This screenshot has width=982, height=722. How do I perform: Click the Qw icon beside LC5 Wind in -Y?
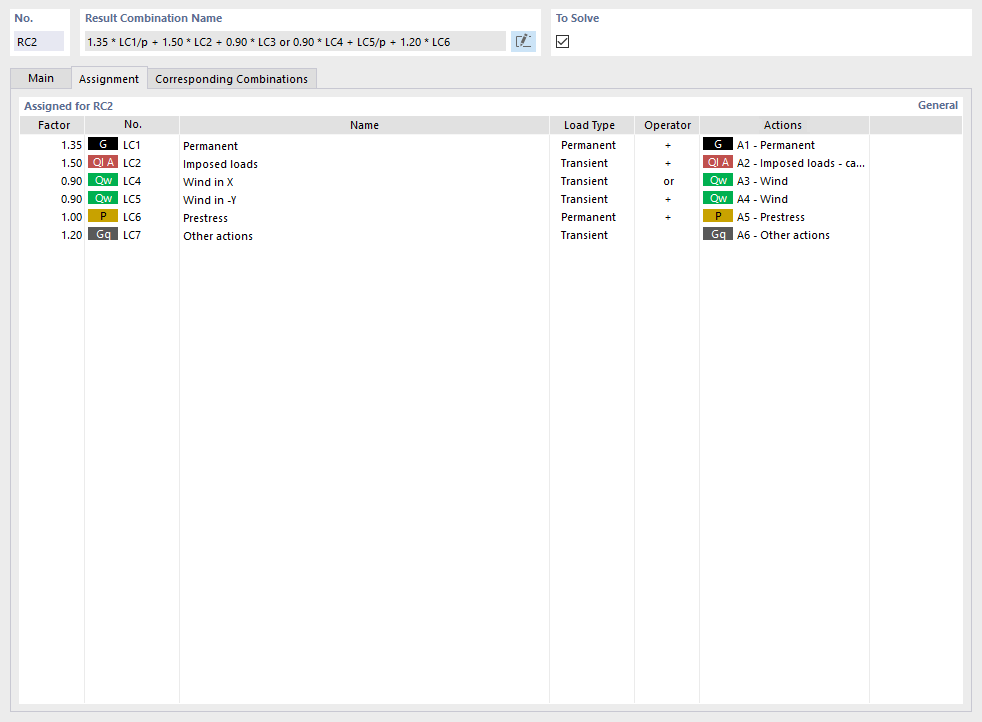point(103,198)
